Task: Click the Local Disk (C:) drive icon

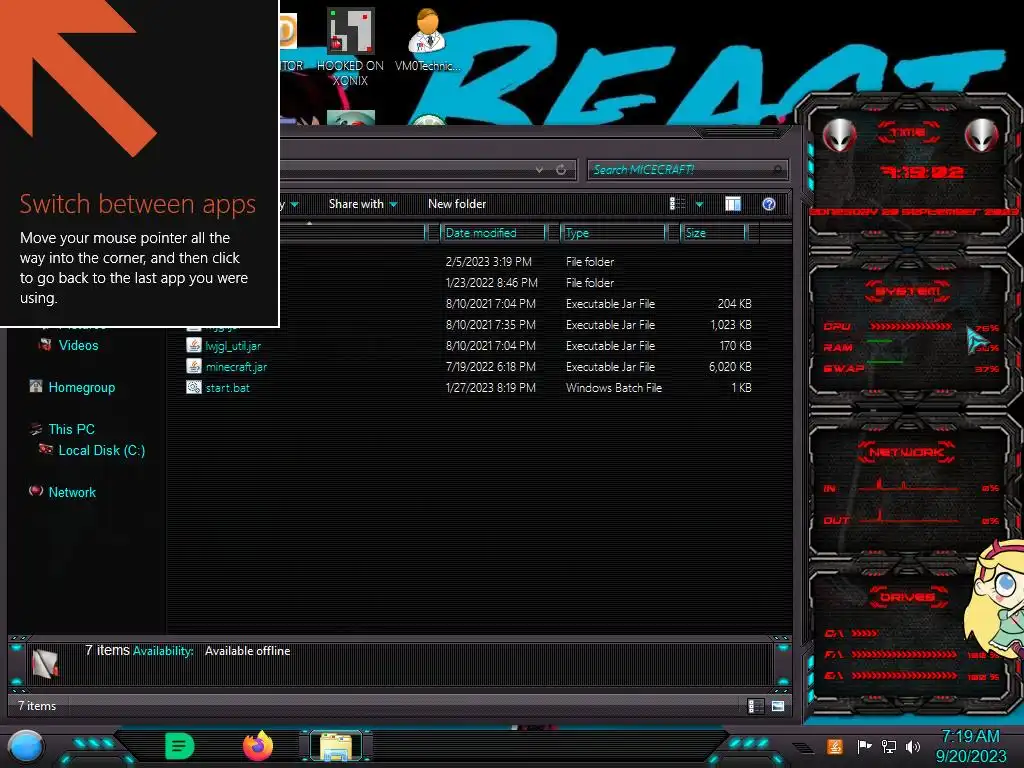Action: pyautogui.click(x=45, y=449)
